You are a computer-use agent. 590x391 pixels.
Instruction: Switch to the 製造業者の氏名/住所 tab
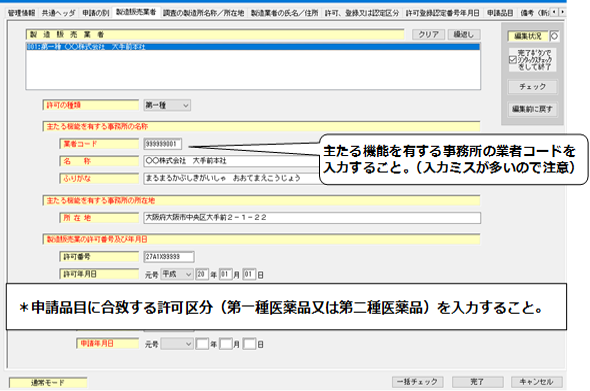point(284,13)
